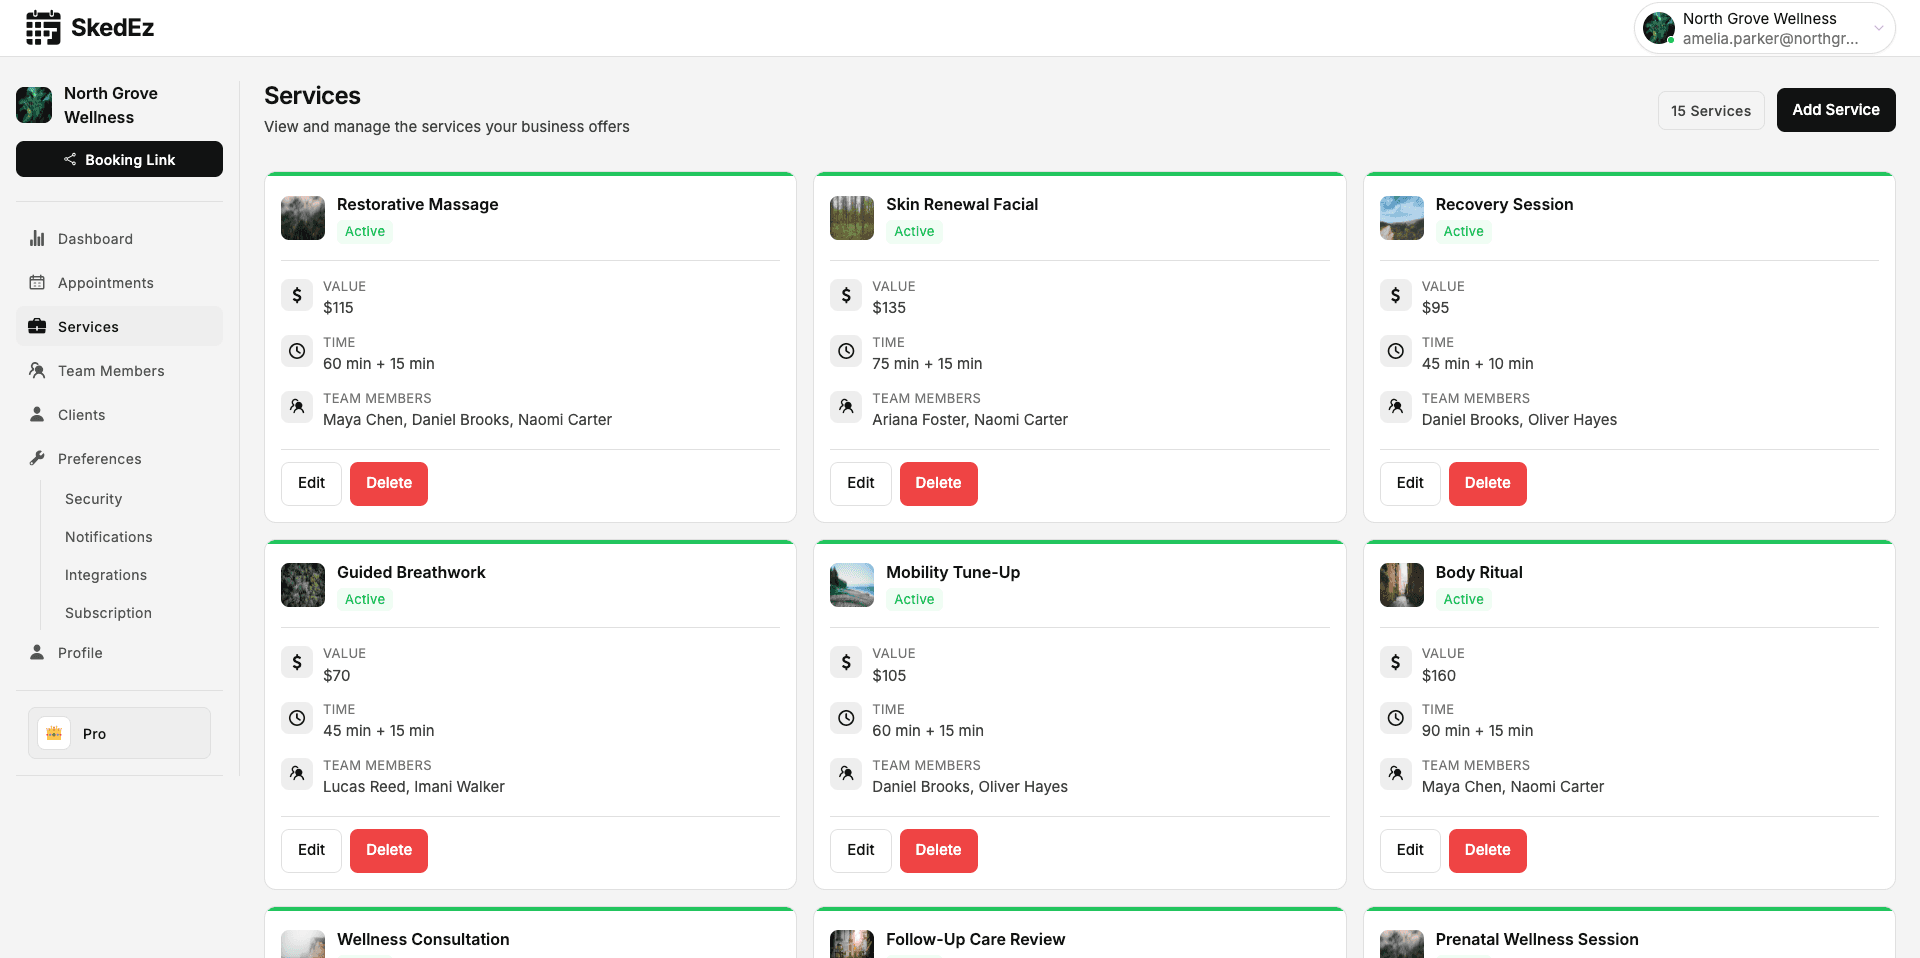Image resolution: width=1920 pixels, height=958 pixels.
Task: Edit the Mobility Tune-Up service
Action: [x=860, y=850]
